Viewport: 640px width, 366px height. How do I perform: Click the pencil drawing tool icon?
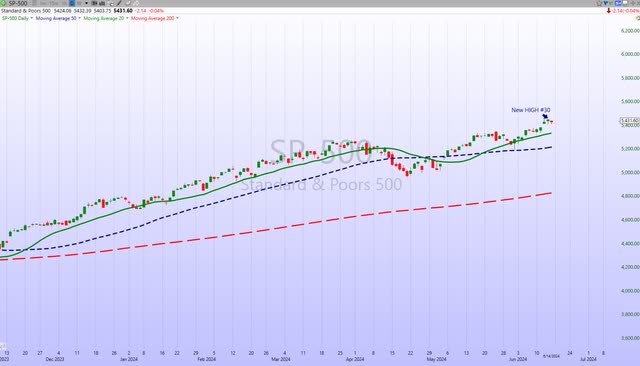[x=119, y=3]
